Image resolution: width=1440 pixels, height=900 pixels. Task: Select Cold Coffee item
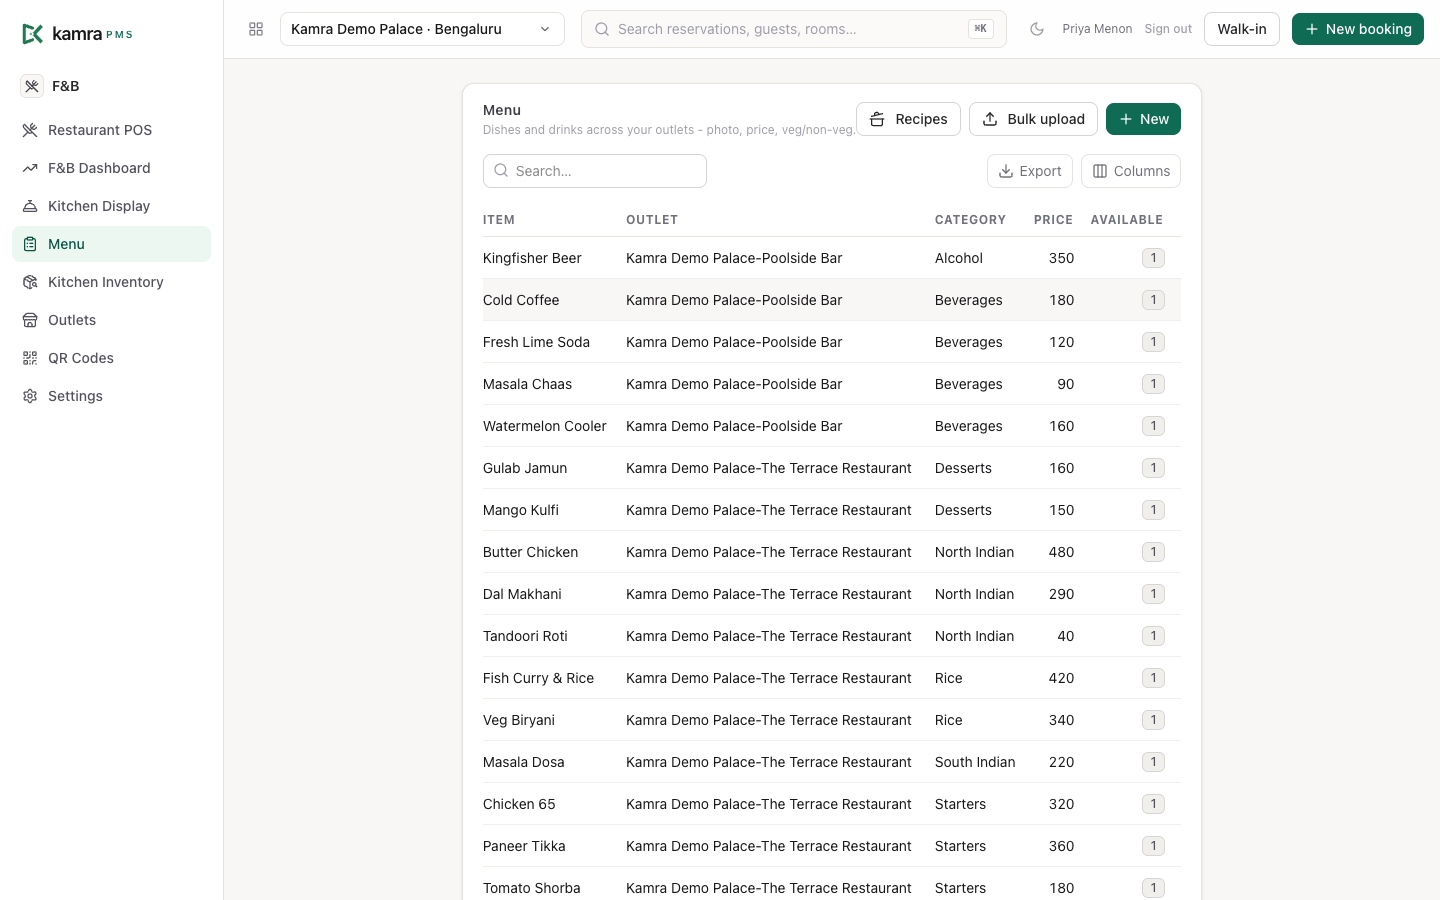[x=521, y=300]
